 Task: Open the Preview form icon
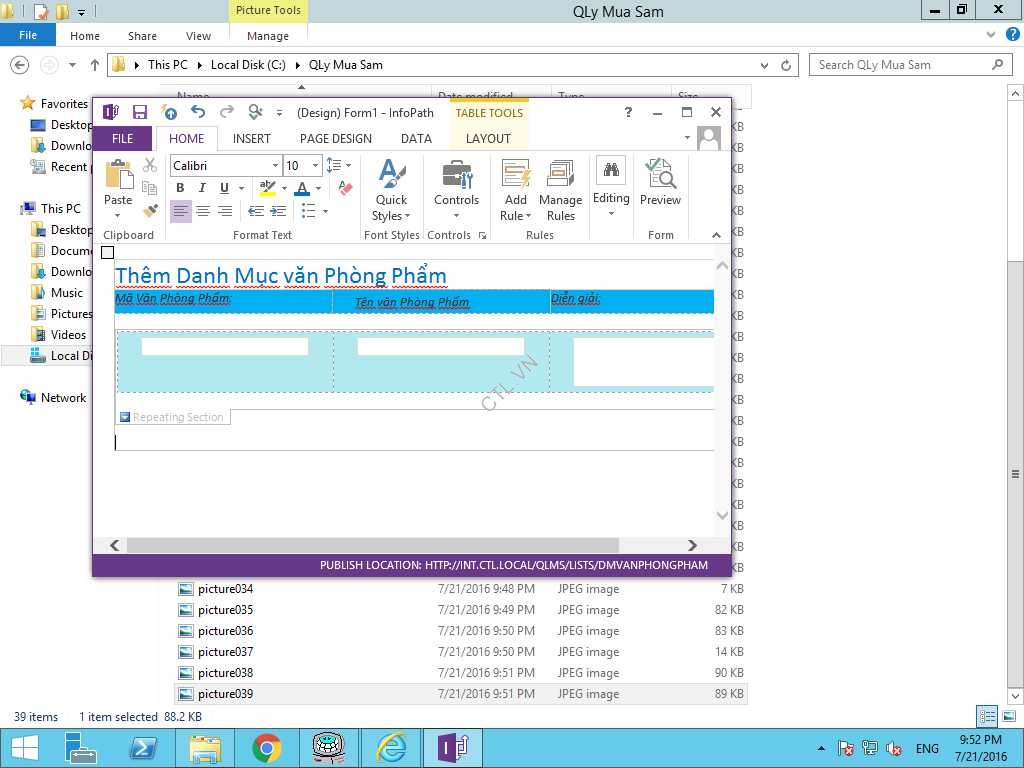point(660,182)
